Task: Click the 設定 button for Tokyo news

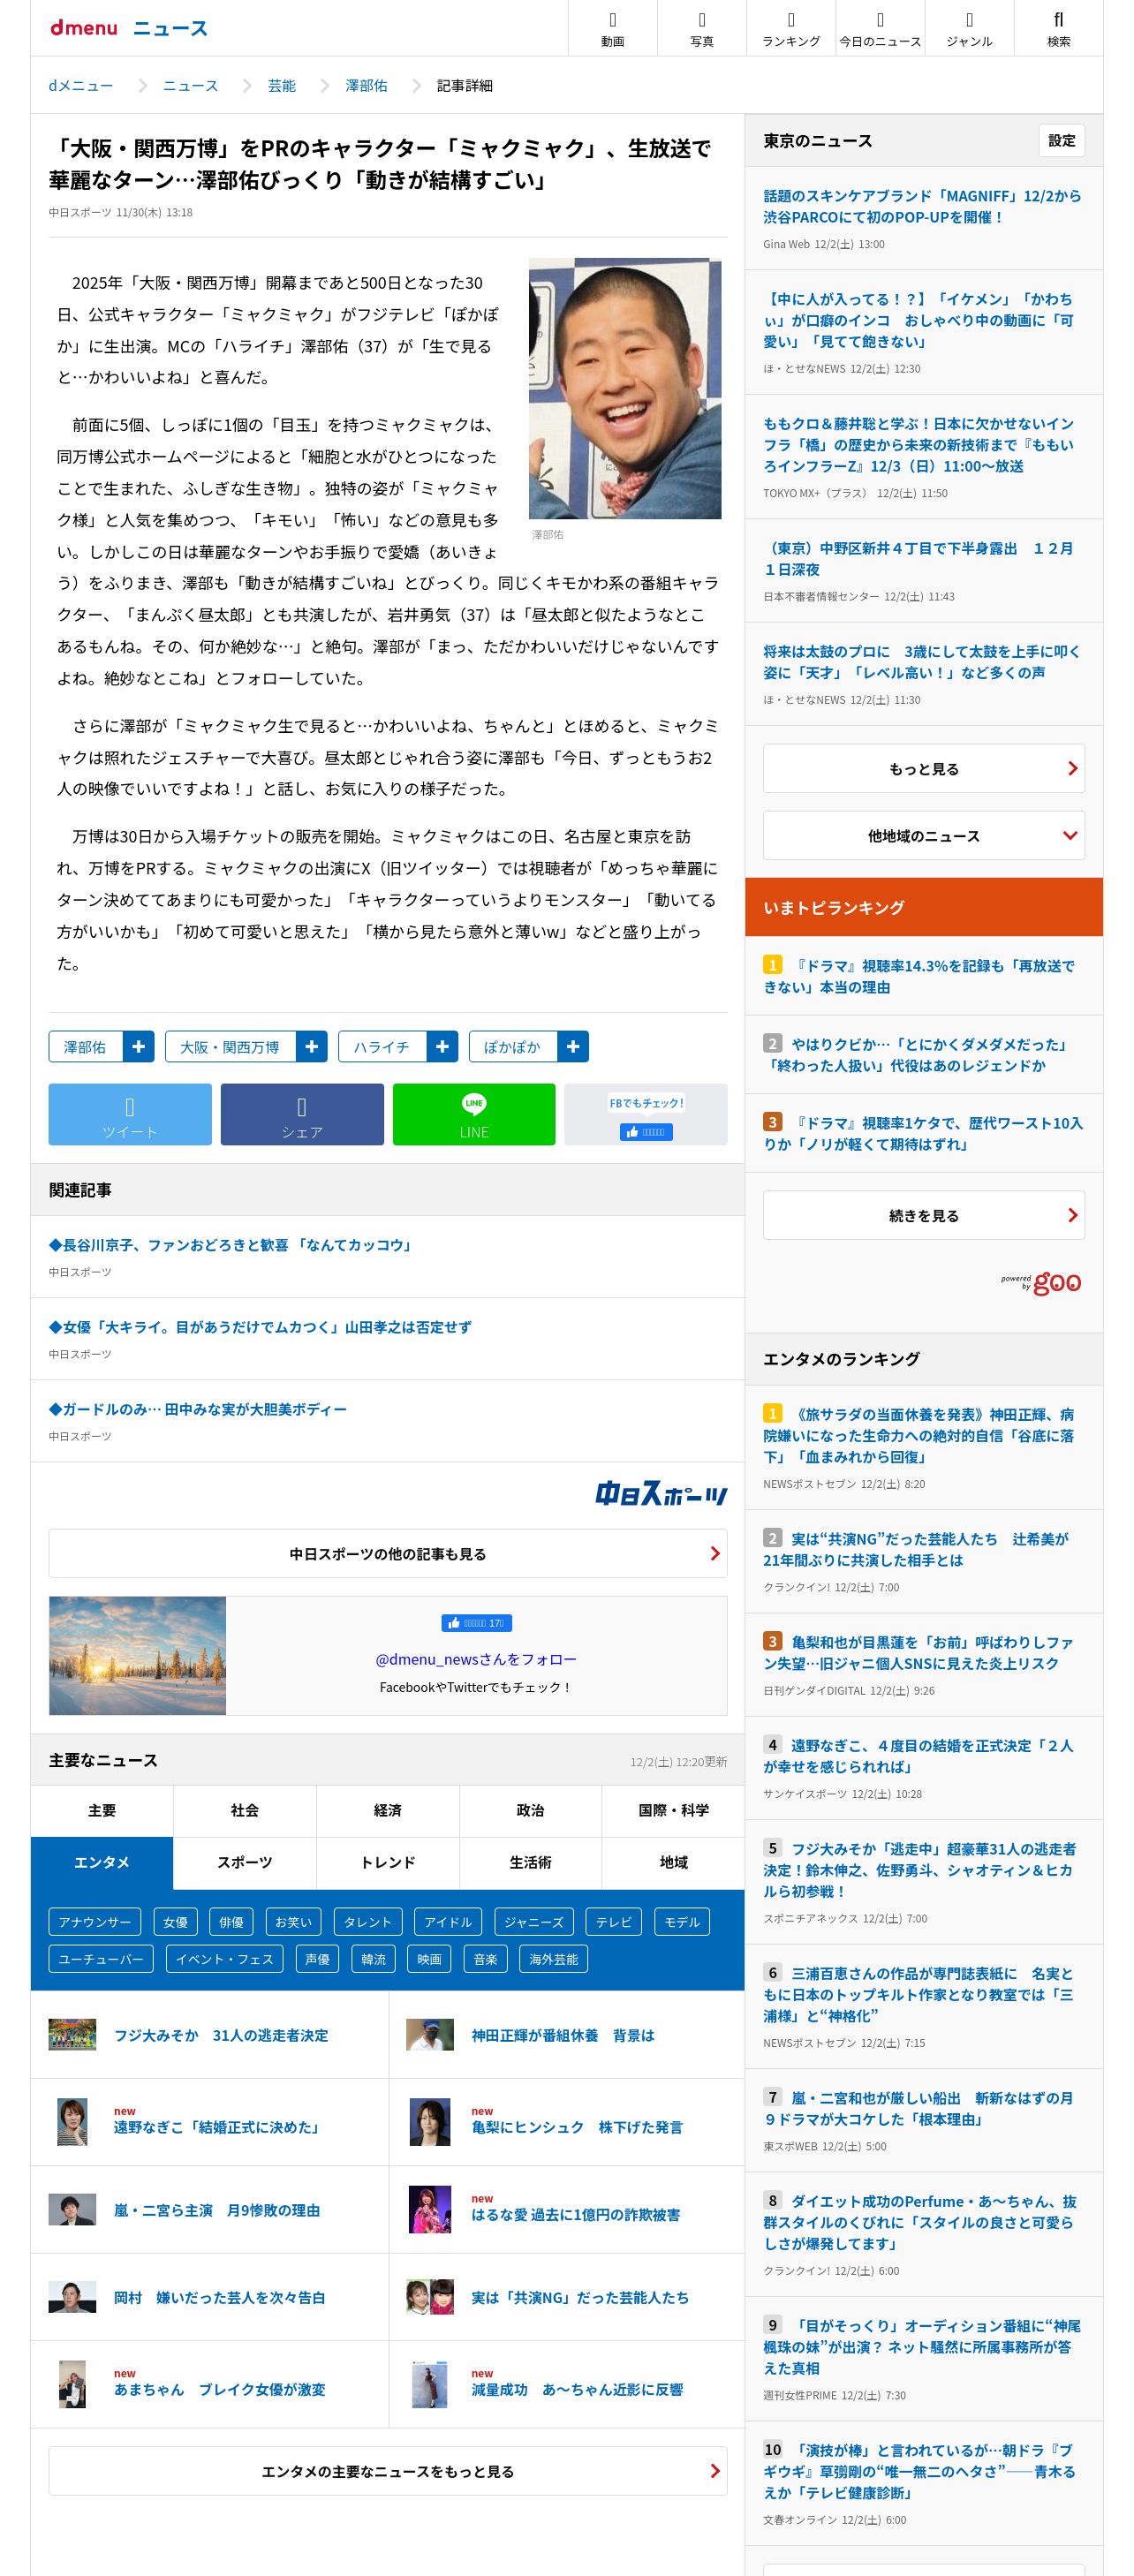Action: [x=1061, y=140]
